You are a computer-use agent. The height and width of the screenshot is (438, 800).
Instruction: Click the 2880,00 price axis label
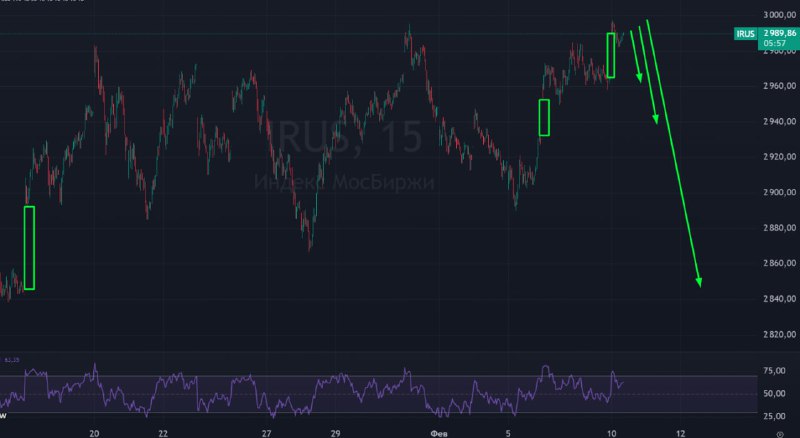(780, 228)
